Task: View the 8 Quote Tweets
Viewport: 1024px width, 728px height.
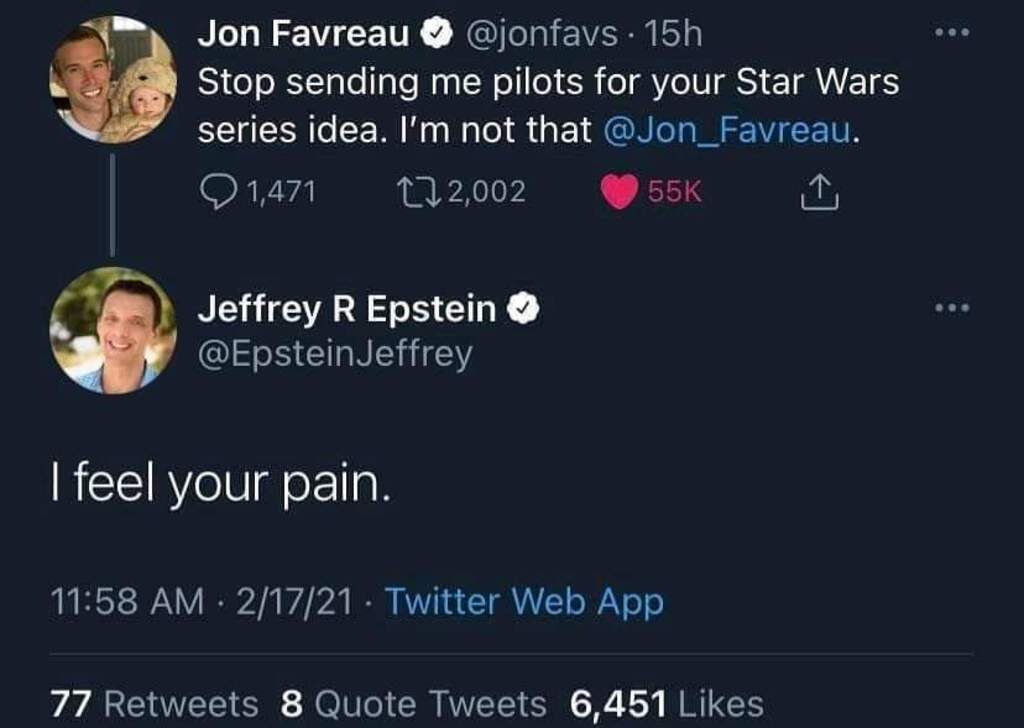Action: click(x=414, y=704)
